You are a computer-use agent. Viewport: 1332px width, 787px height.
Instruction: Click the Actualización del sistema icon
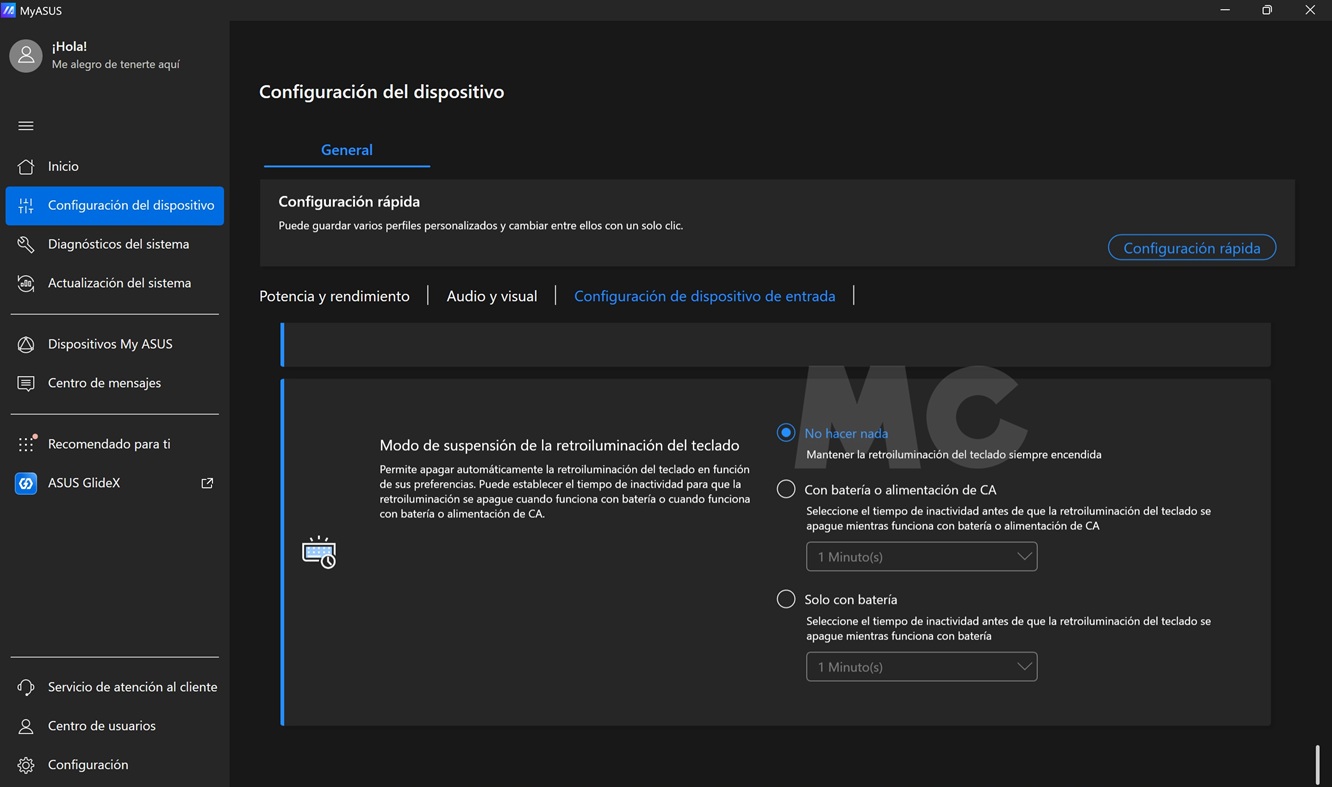(x=26, y=284)
